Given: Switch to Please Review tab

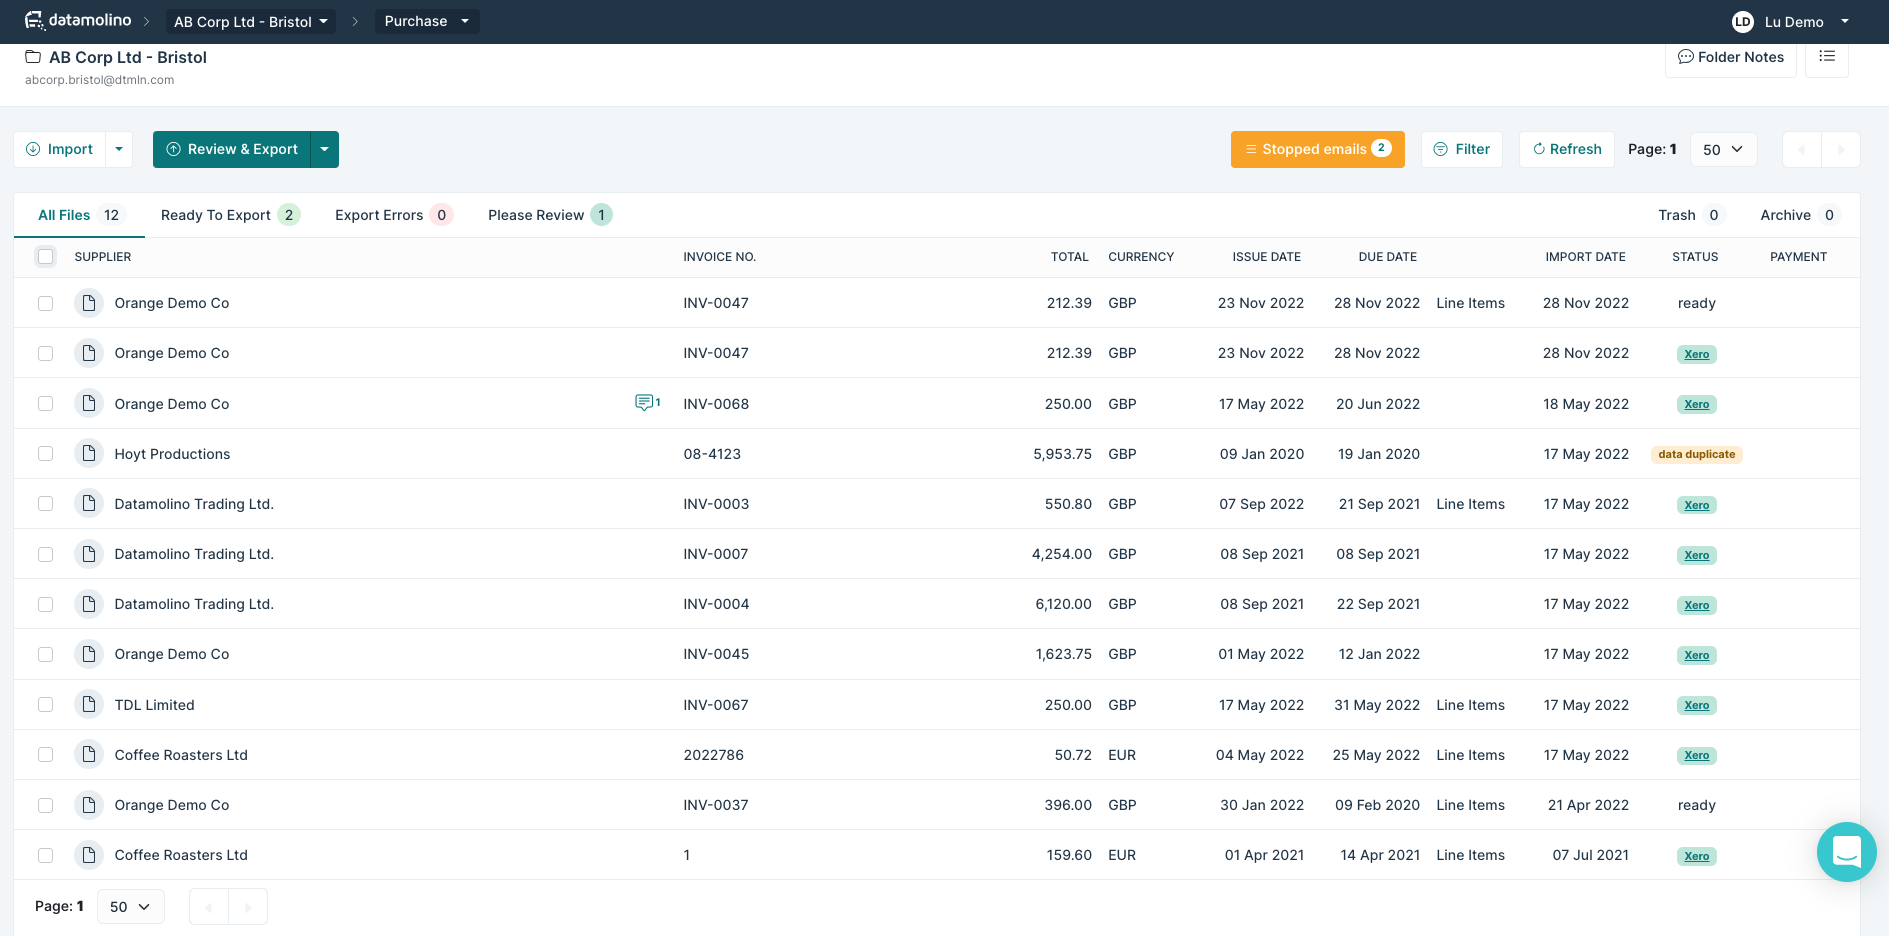Looking at the screenshot, I should click(x=550, y=215).
